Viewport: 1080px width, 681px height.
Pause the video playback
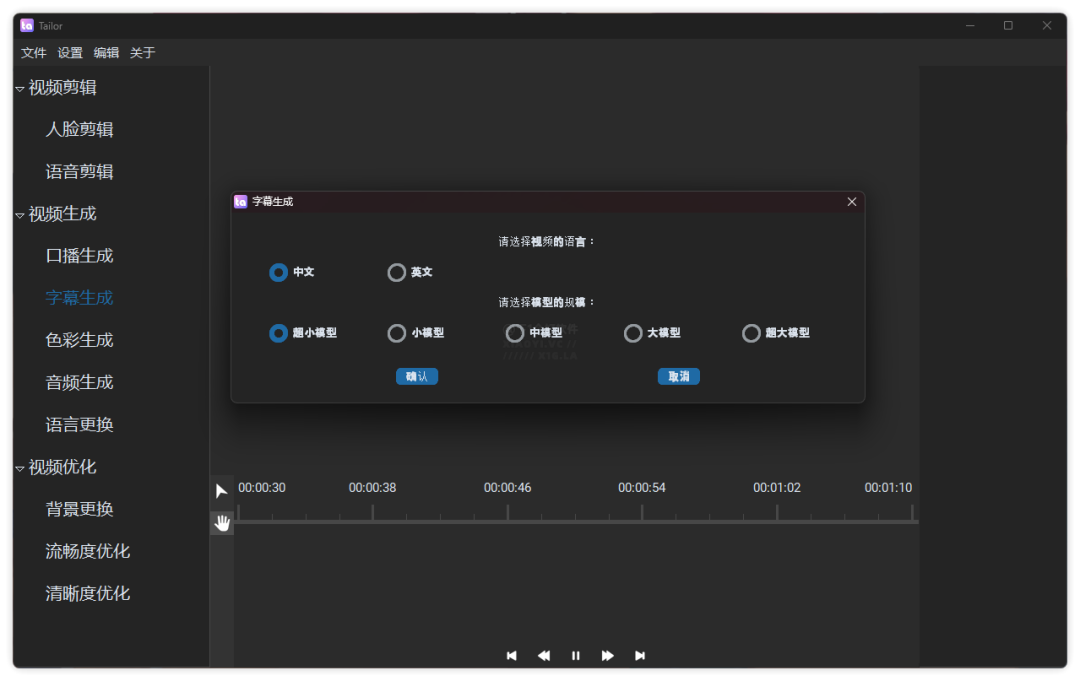(x=576, y=655)
